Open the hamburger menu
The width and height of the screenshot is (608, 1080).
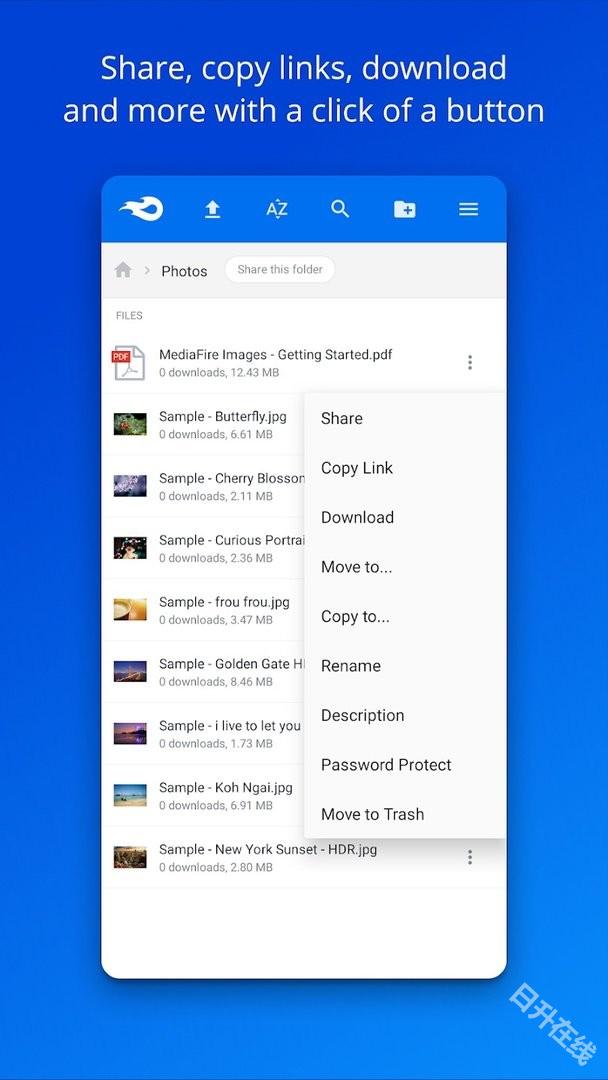pos(468,209)
